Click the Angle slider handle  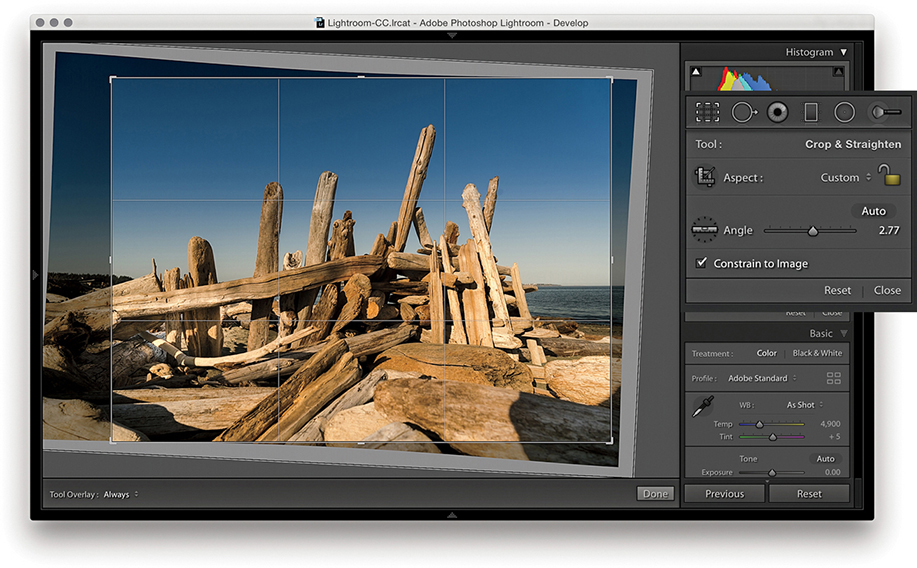(x=813, y=231)
